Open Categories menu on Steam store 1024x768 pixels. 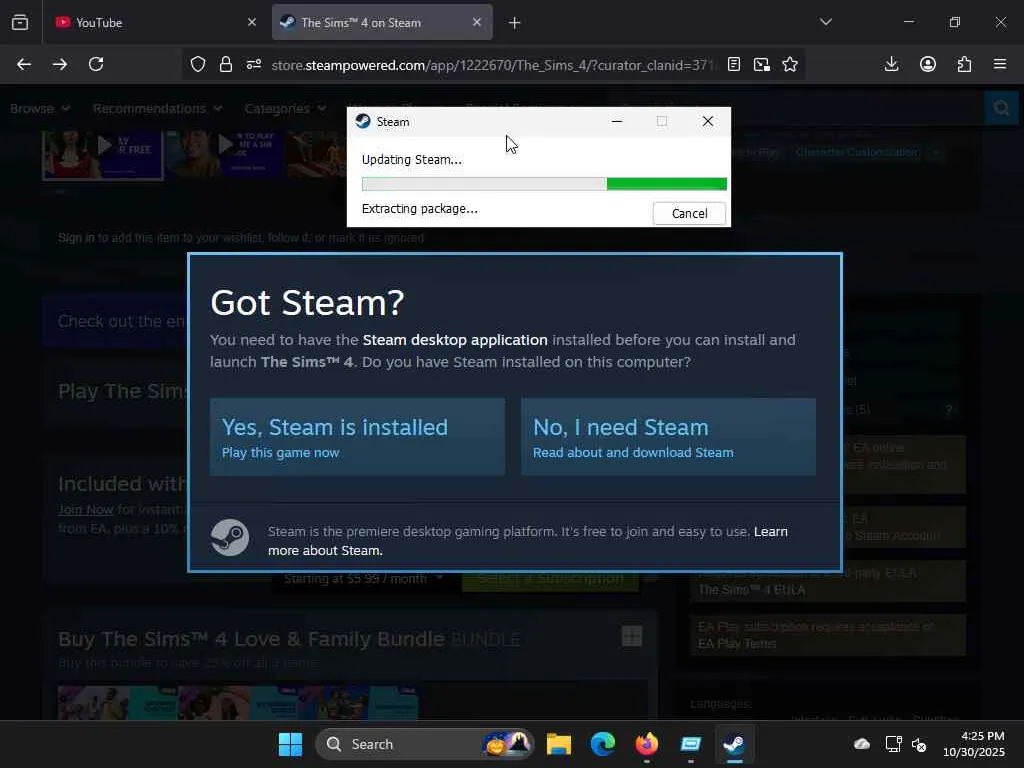pyautogui.click(x=285, y=108)
